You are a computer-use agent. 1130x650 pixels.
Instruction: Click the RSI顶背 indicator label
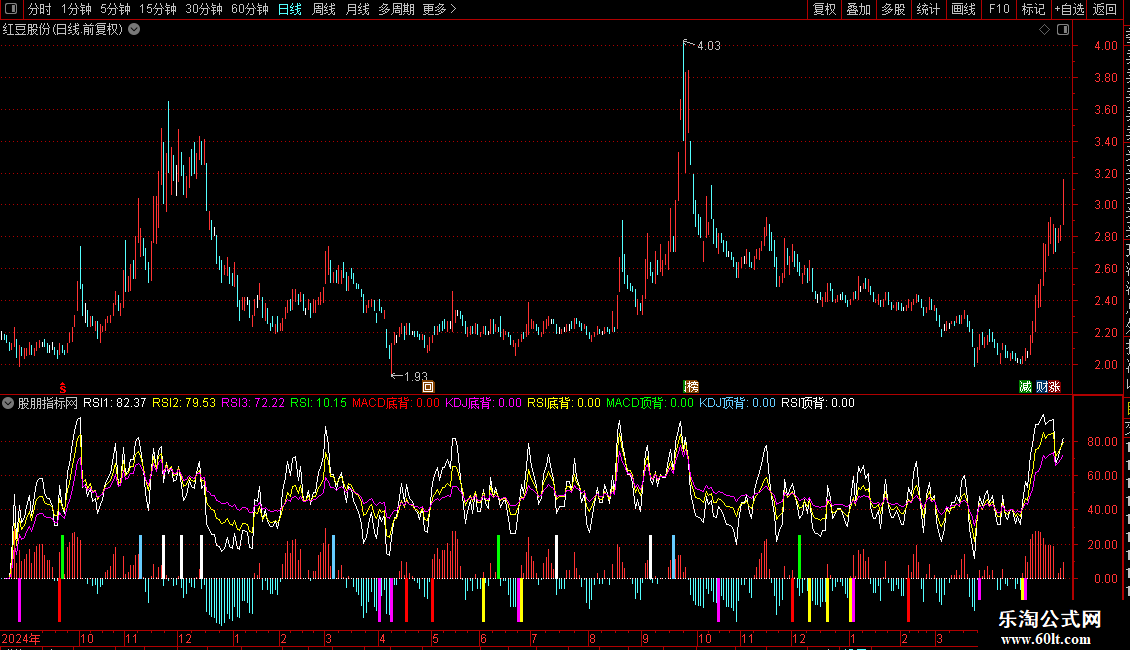coord(818,403)
